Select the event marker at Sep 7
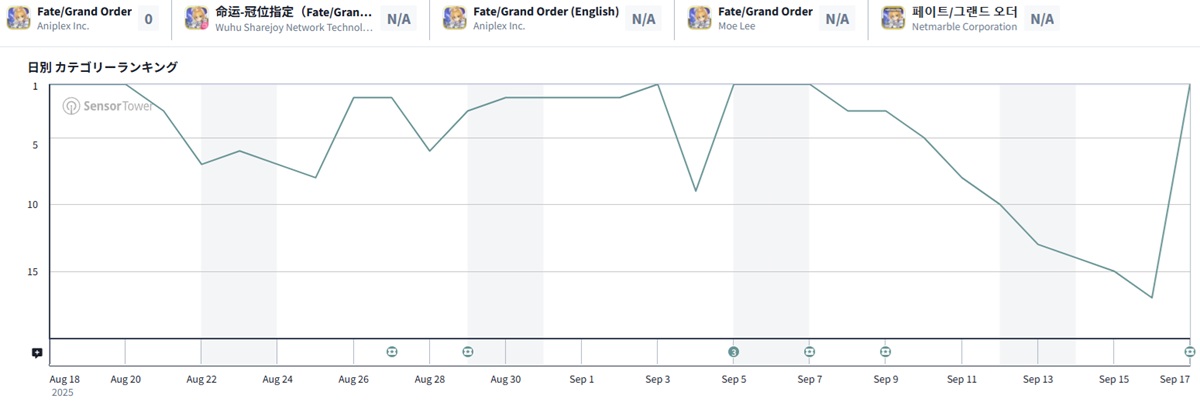The width and height of the screenshot is (1200, 402). (809, 352)
